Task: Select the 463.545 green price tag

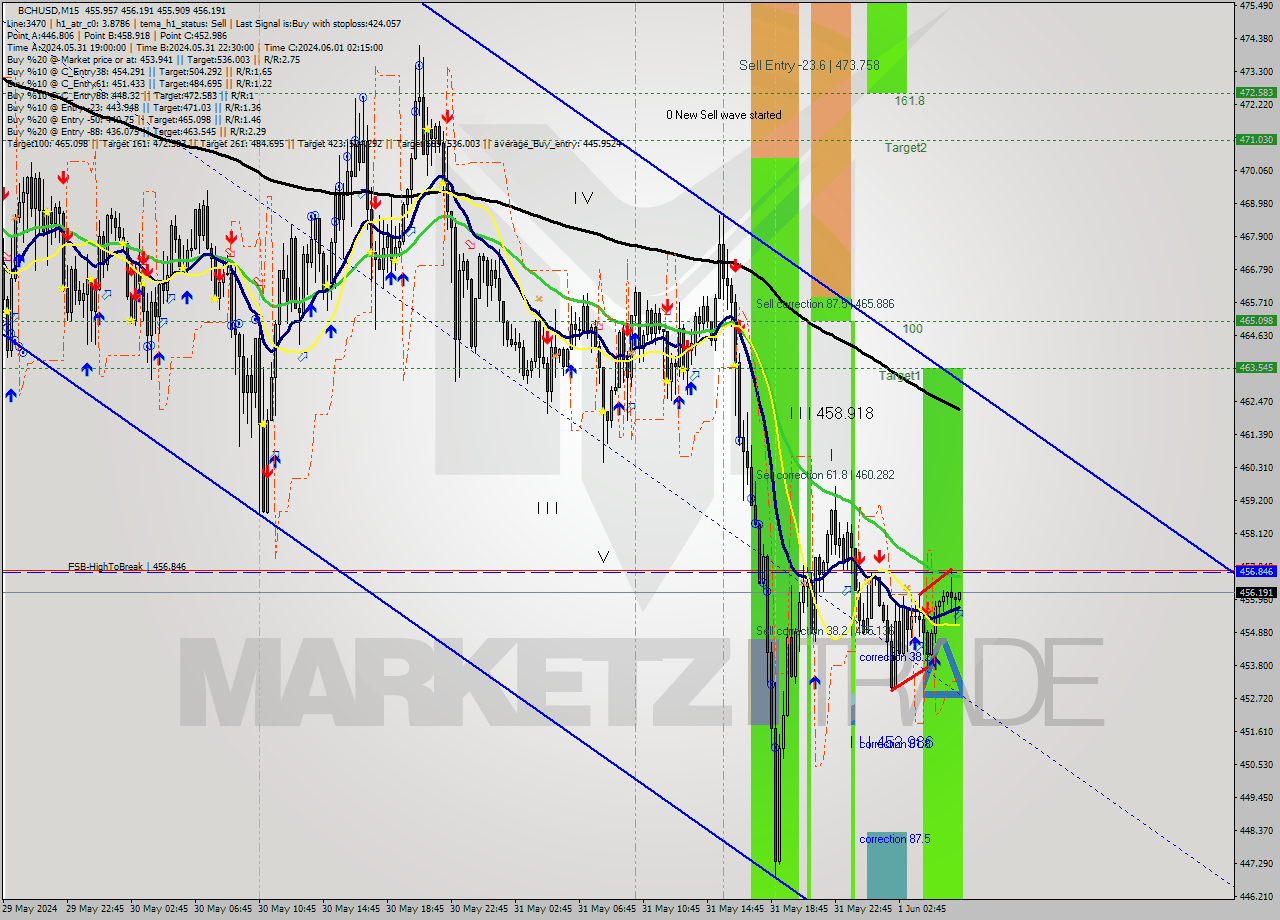Action: coord(1256,367)
